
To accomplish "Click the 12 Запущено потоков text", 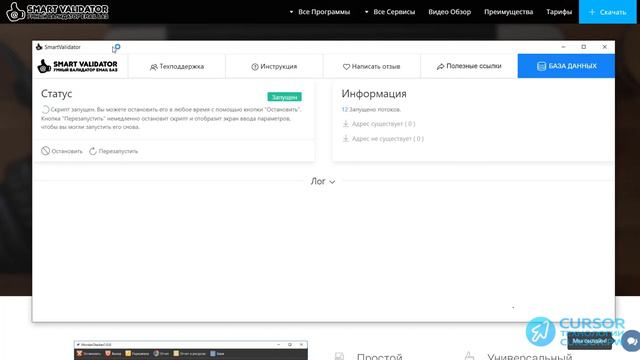I will pyautogui.click(x=371, y=109).
